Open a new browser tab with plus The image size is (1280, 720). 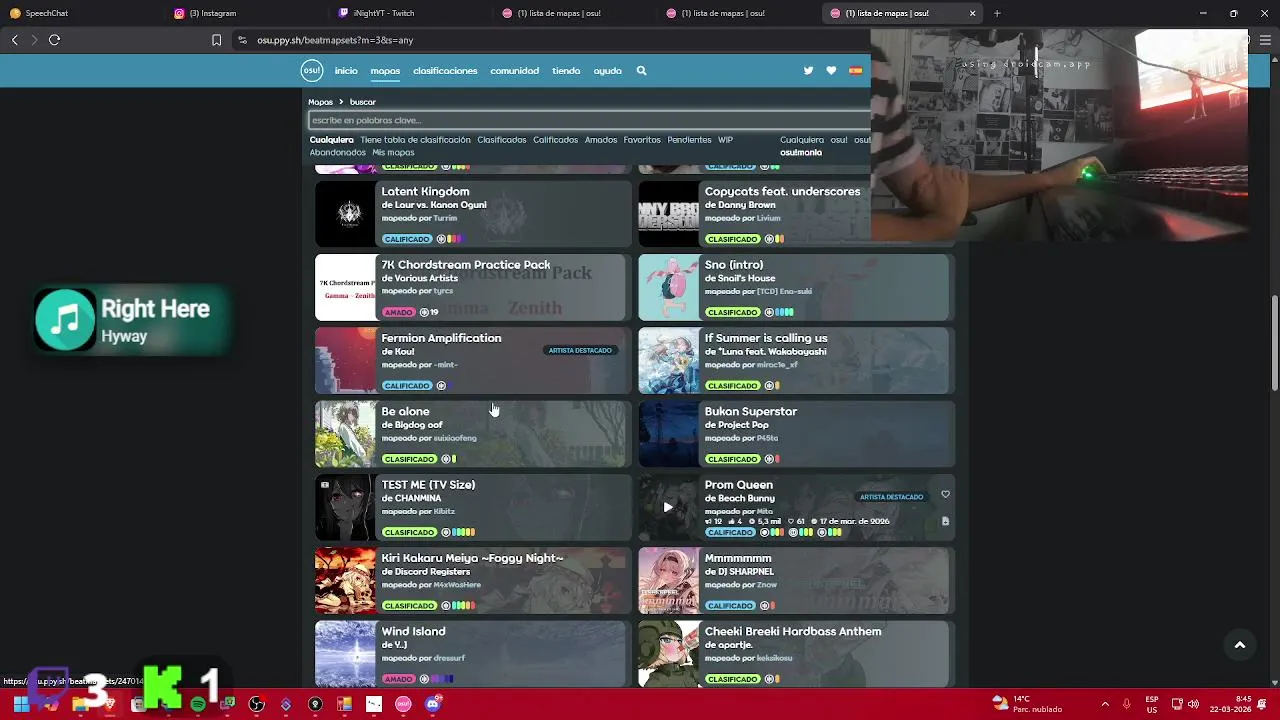(x=997, y=13)
